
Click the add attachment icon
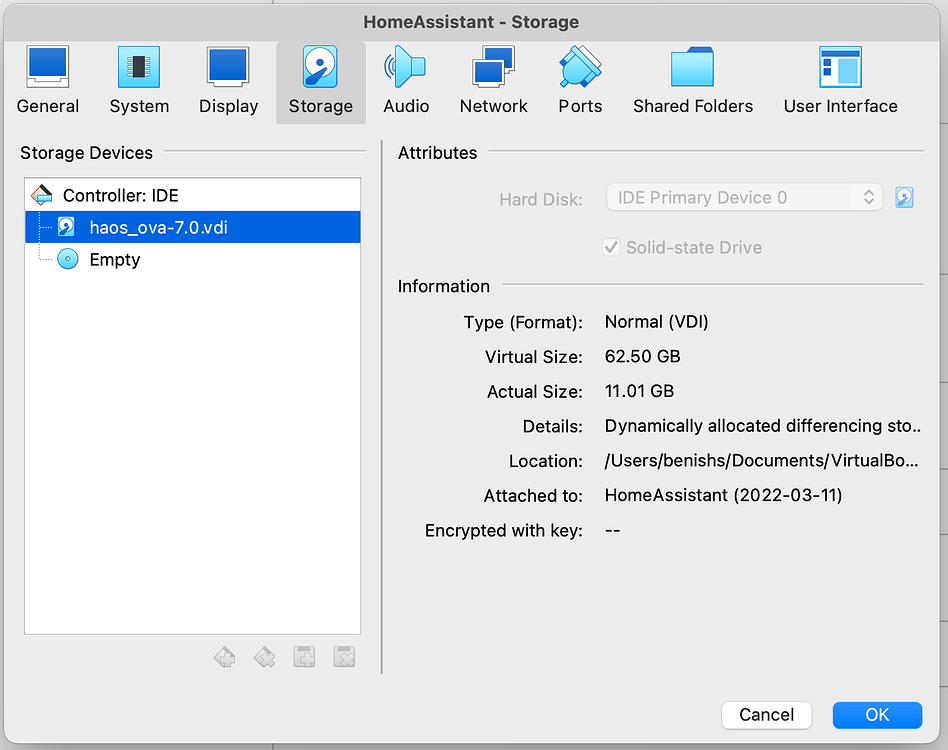click(x=304, y=657)
